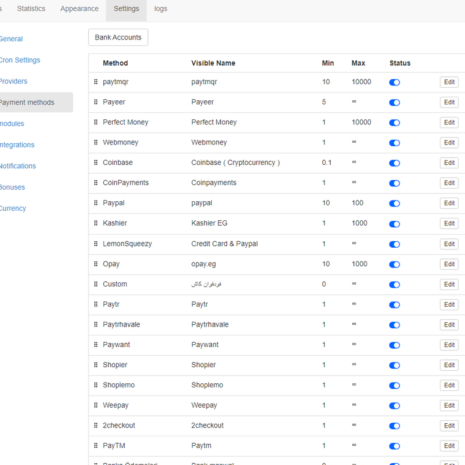
Task: Toggle Opay status switch
Action: coord(394,264)
